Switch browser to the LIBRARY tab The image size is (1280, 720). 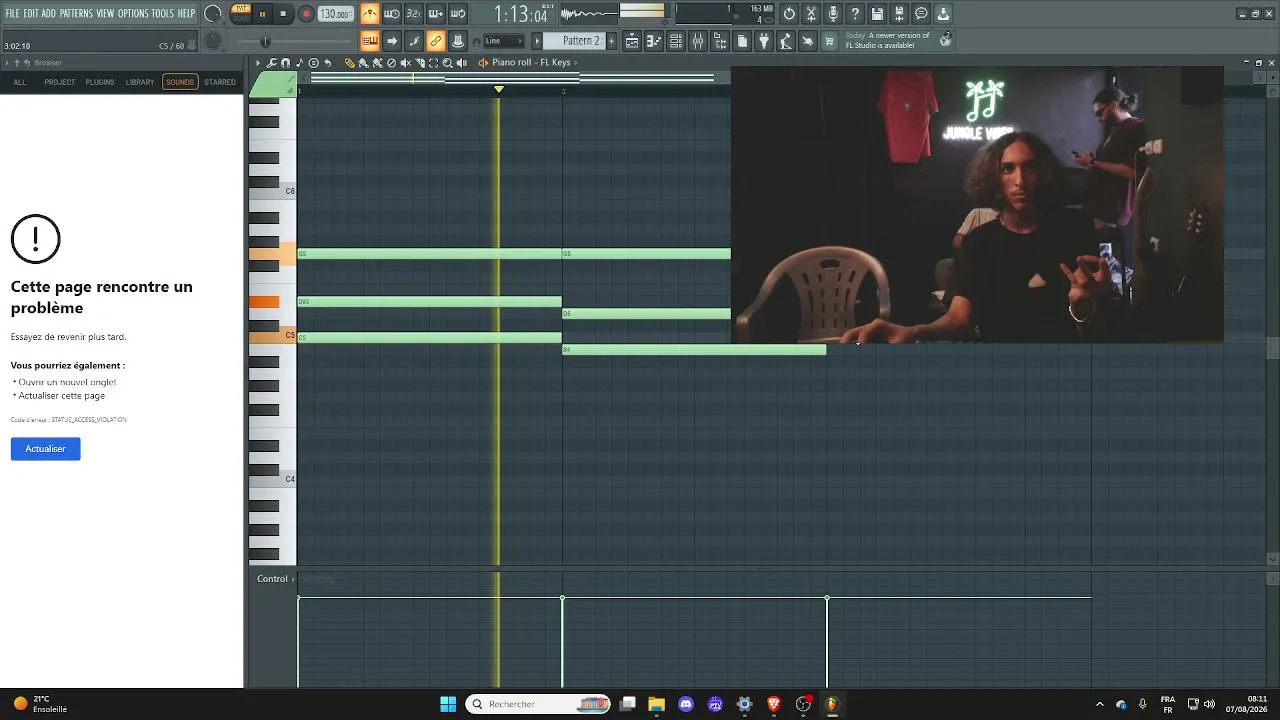click(x=140, y=82)
